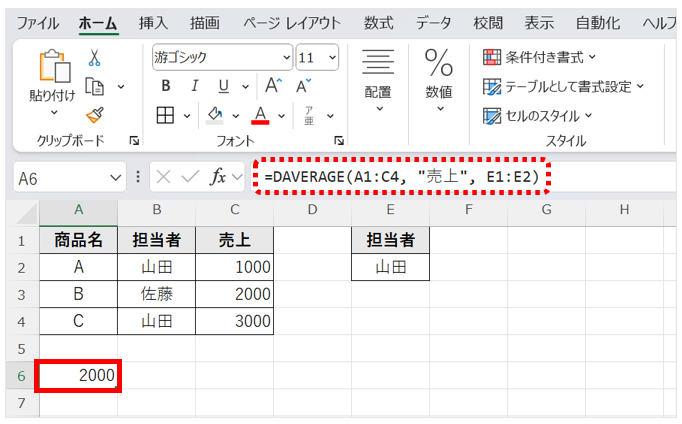
Task: Decrease font size with small A icon
Action: point(303,86)
